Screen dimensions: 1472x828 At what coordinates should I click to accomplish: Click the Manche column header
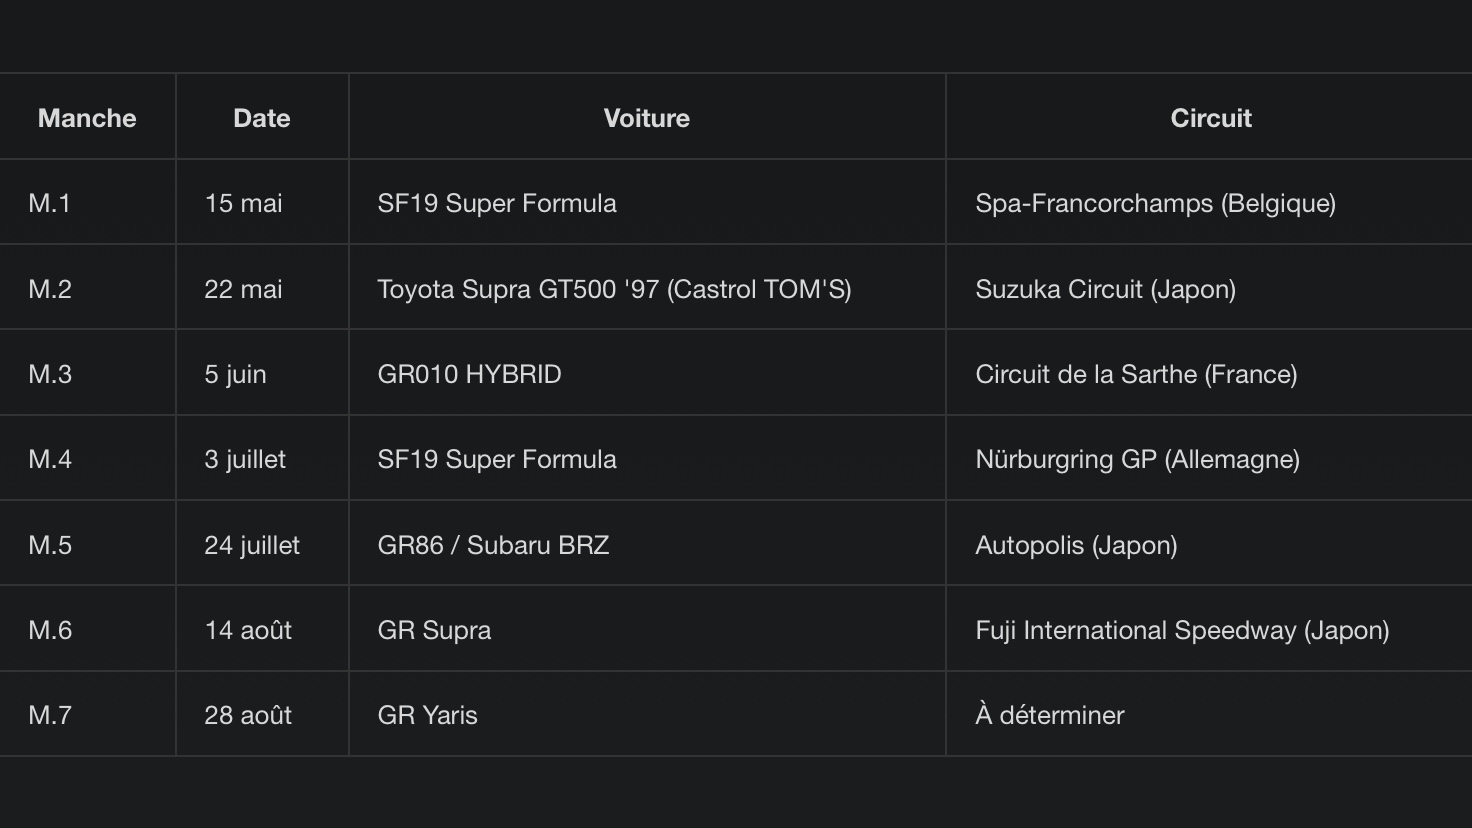pyautogui.click(x=87, y=117)
